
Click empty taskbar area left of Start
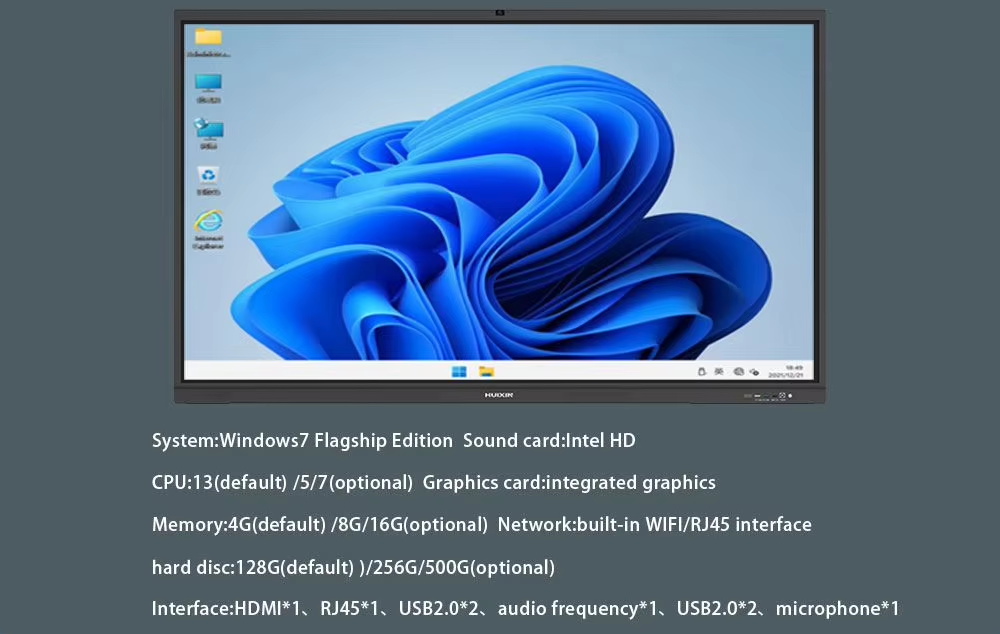click(x=320, y=371)
